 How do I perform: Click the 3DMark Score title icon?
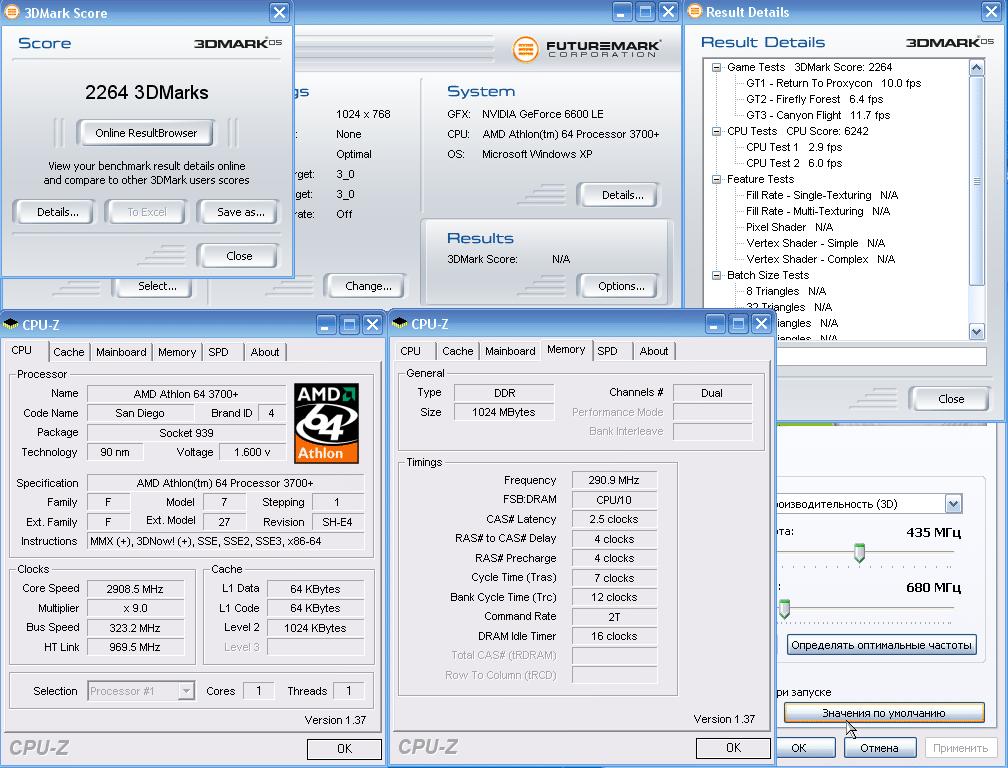11,12
